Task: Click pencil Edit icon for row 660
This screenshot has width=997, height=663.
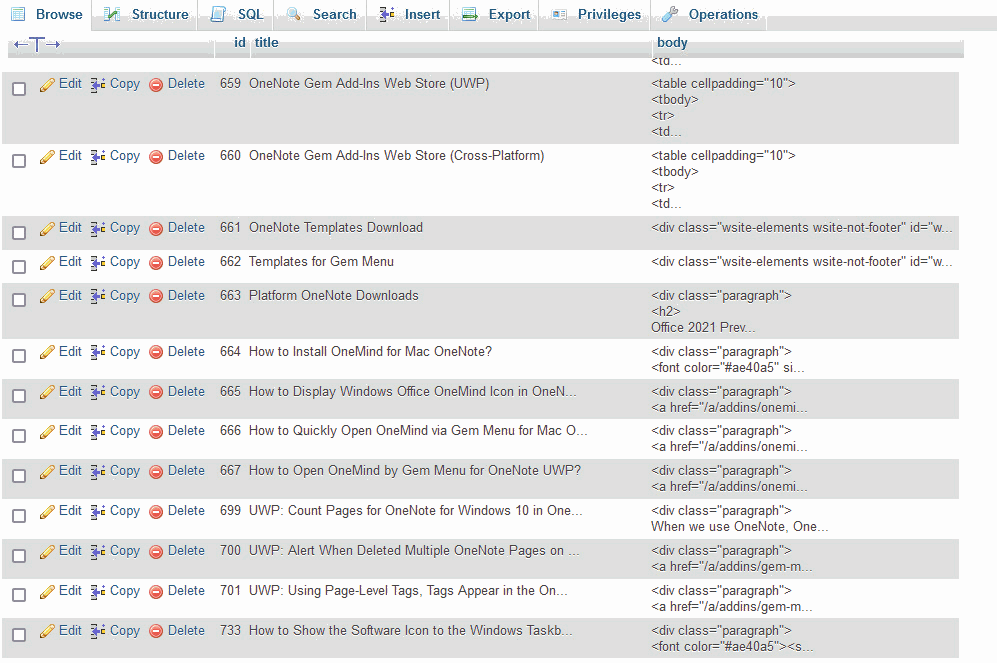Action: (x=47, y=156)
